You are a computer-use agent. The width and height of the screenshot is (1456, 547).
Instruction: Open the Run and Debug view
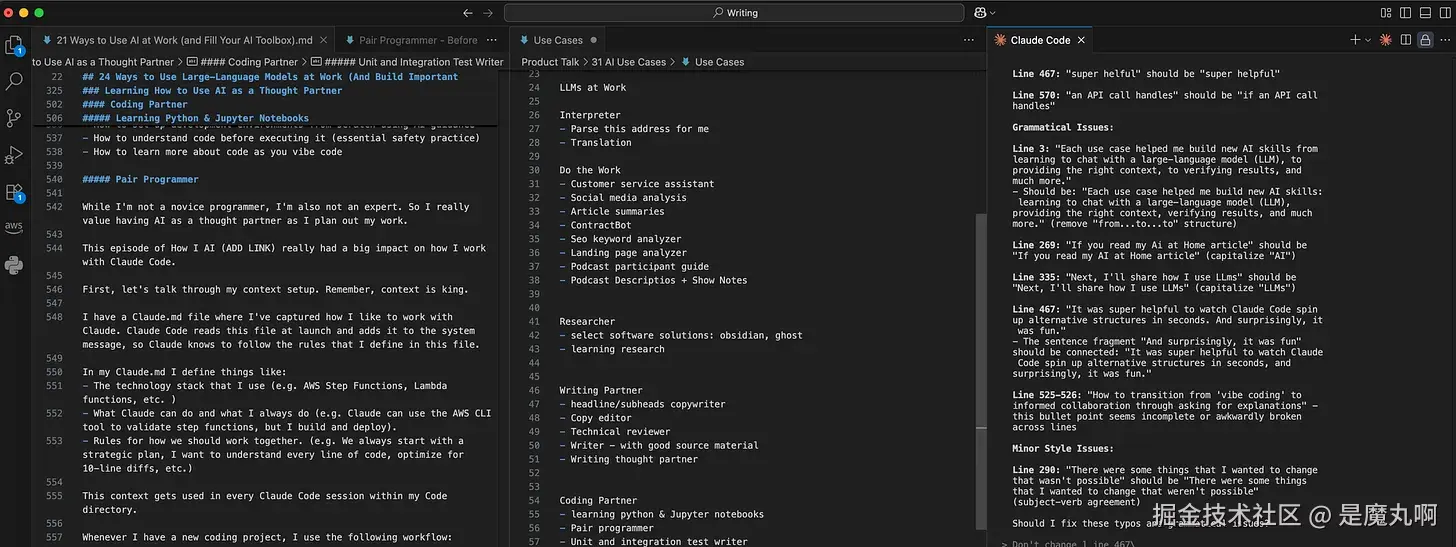tap(14, 155)
